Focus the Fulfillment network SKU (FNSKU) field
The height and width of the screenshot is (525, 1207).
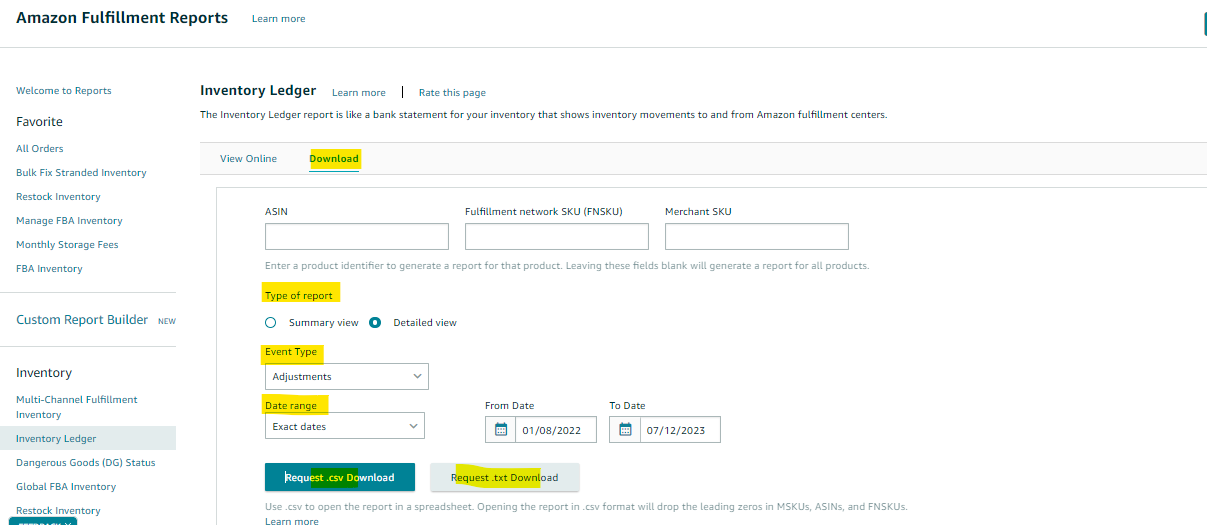(557, 236)
